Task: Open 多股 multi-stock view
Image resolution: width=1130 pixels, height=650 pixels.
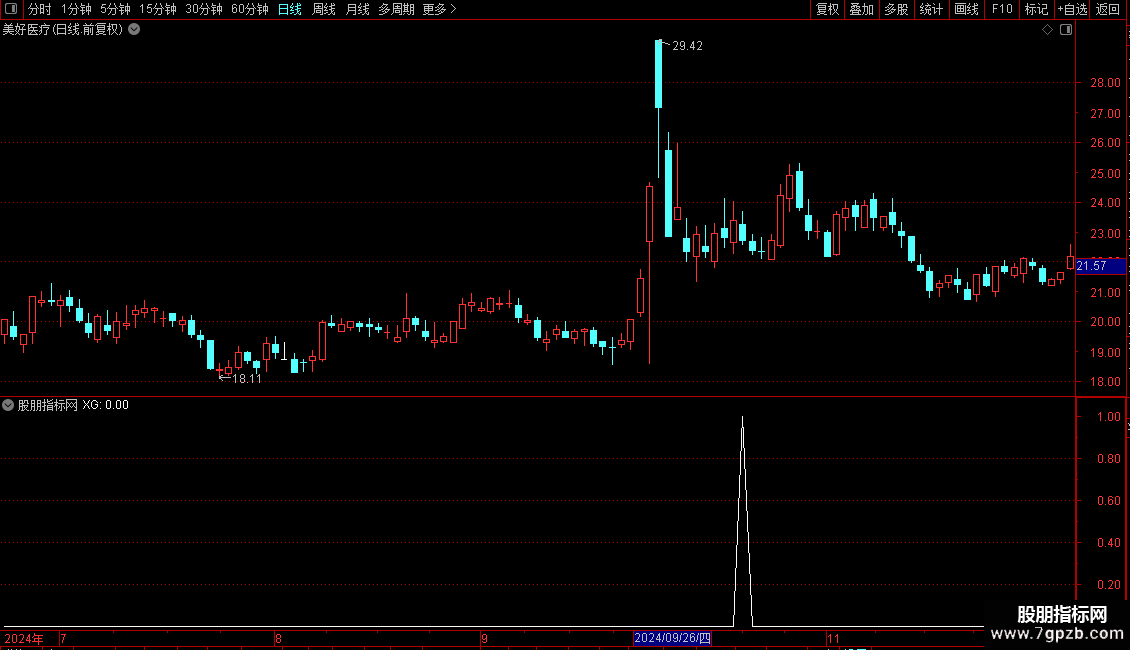Action: (x=896, y=9)
